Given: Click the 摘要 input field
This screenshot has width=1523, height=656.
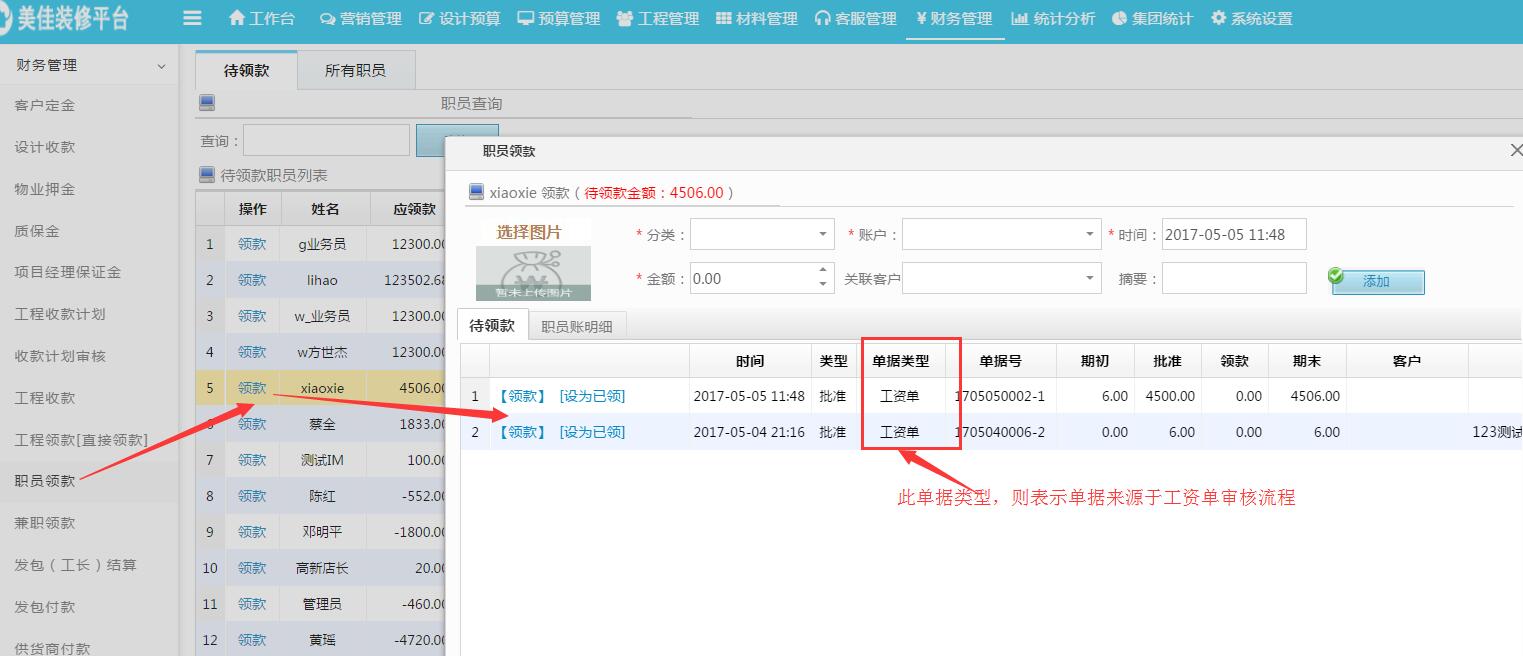Looking at the screenshot, I should coord(1234,278).
